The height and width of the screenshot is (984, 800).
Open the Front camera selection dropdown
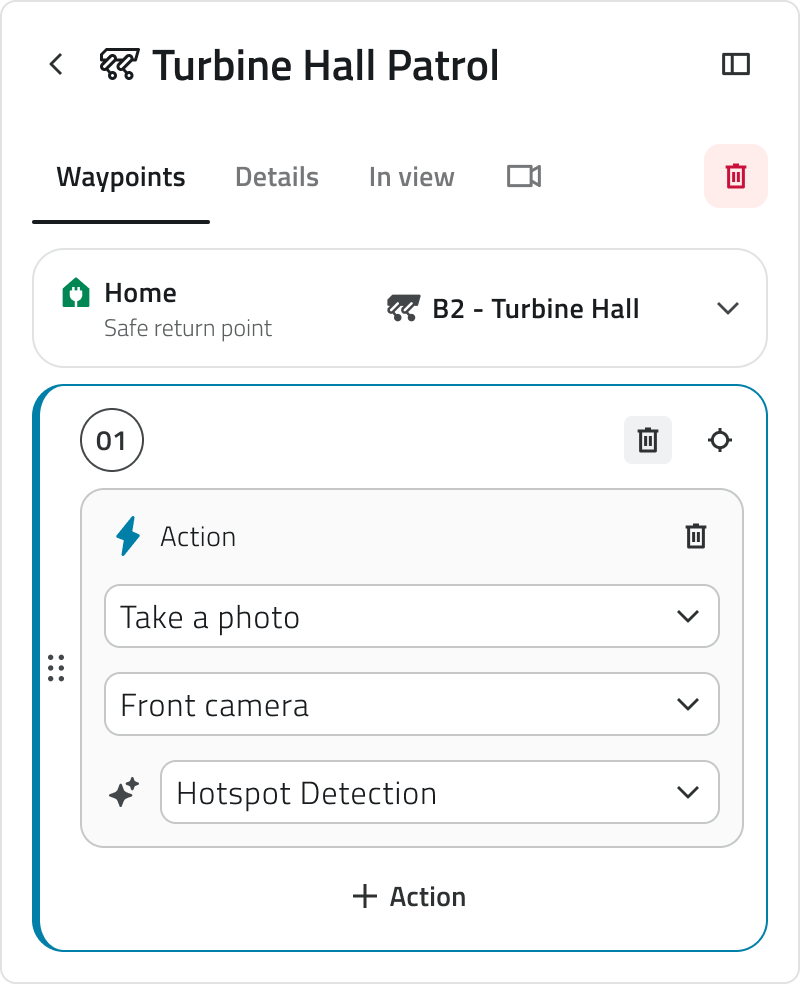[x=412, y=704]
